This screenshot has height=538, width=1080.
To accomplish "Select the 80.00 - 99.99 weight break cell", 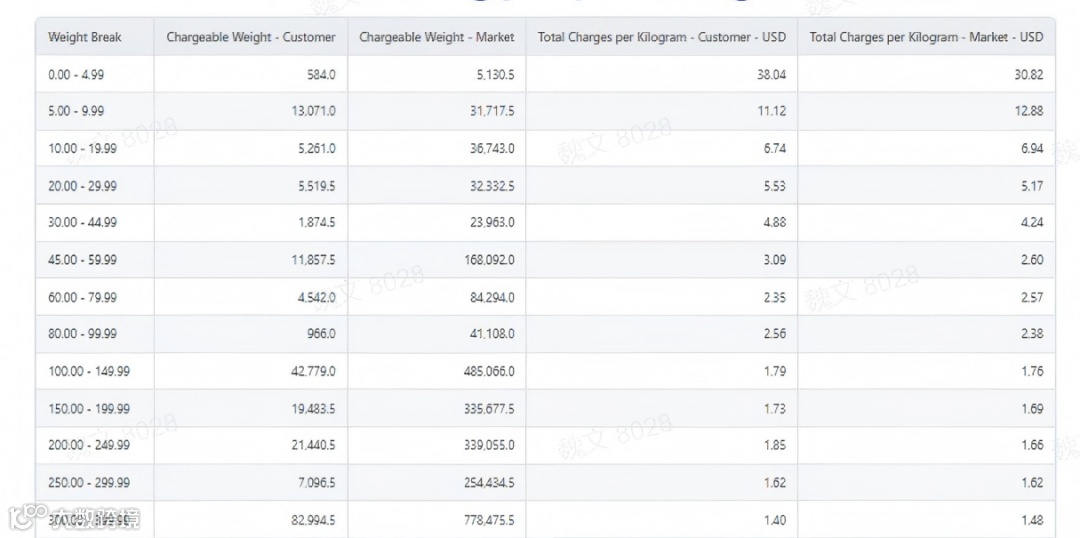I will tap(82, 334).
